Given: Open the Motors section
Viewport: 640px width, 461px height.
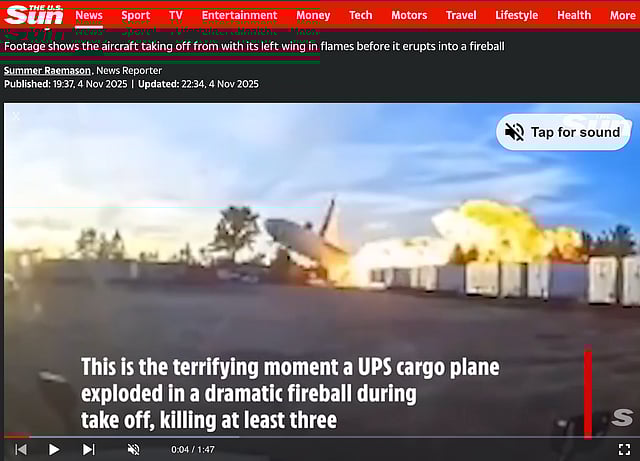Looking at the screenshot, I should [409, 16].
